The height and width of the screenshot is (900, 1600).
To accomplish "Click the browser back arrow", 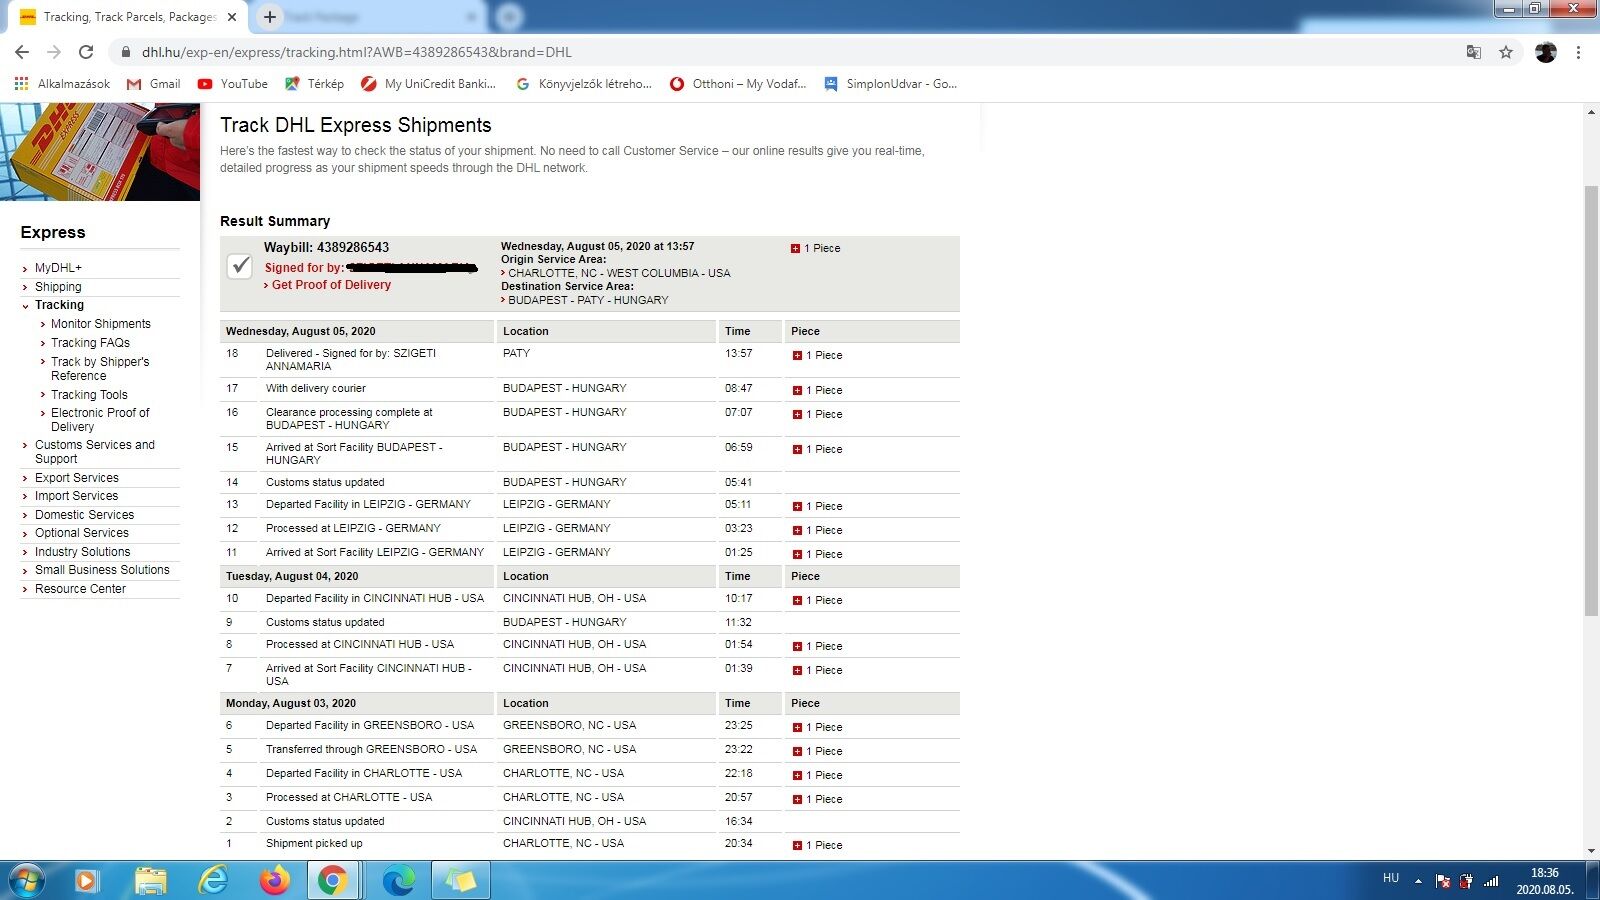I will click(22, 52).
